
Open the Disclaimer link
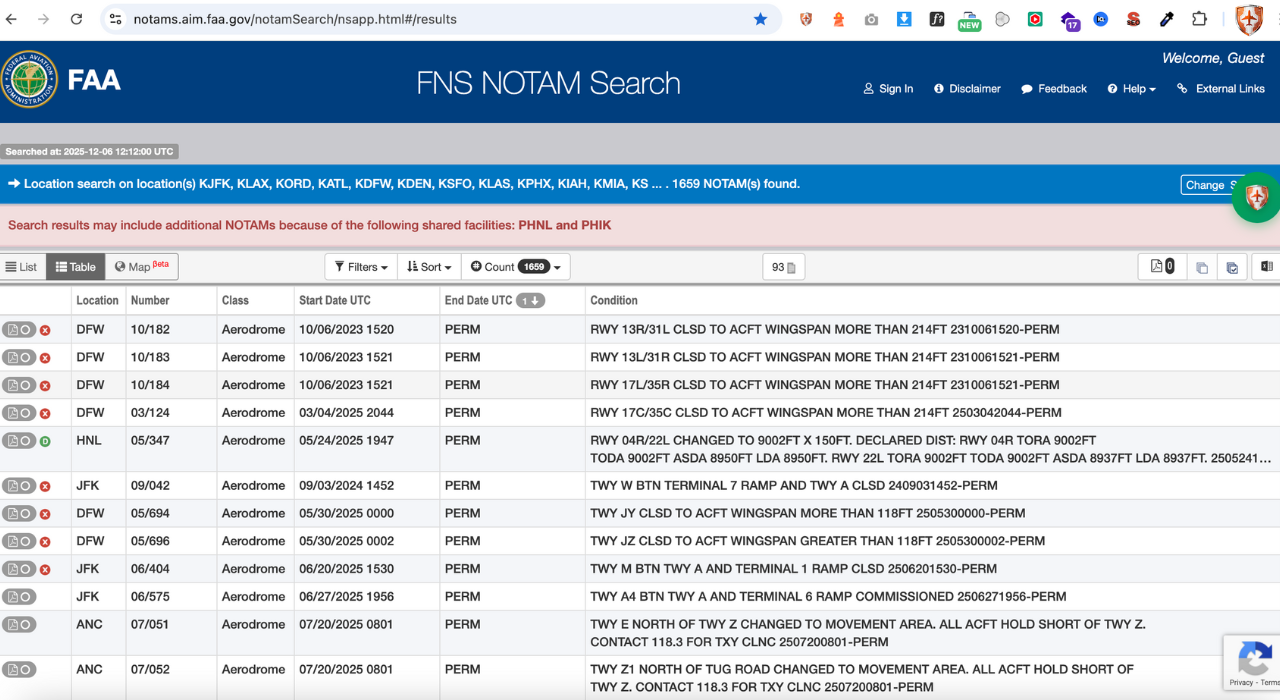pos(967,89)
